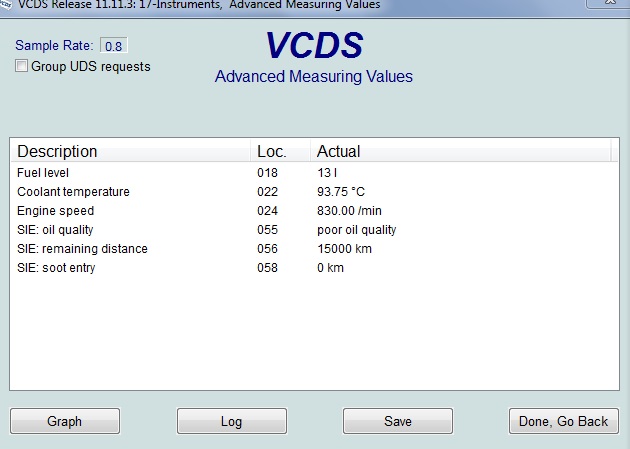Image resolution: width=630 pixels, height=449 pixels.
Task: Click the Sample Rate value field
Action: 114,45
